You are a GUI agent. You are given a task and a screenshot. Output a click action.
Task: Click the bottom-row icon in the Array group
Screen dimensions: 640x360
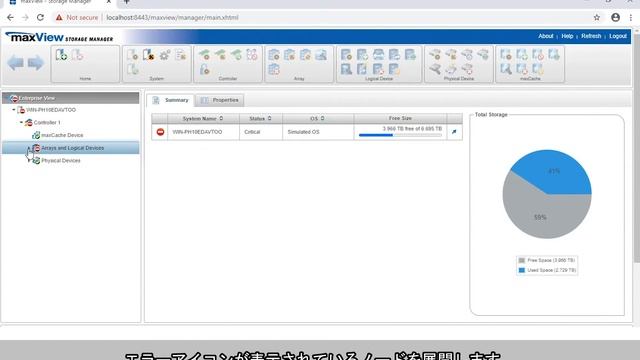pyautogui.click(x=274, y=69)
